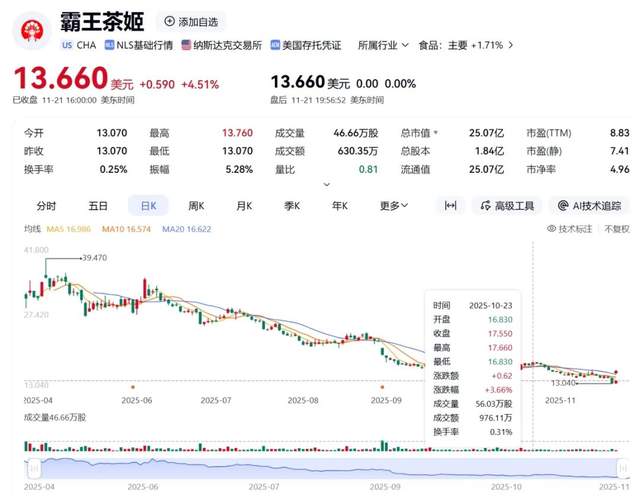Click the 均线 indicator label
The image size is (640, 500).
[33, 229]
